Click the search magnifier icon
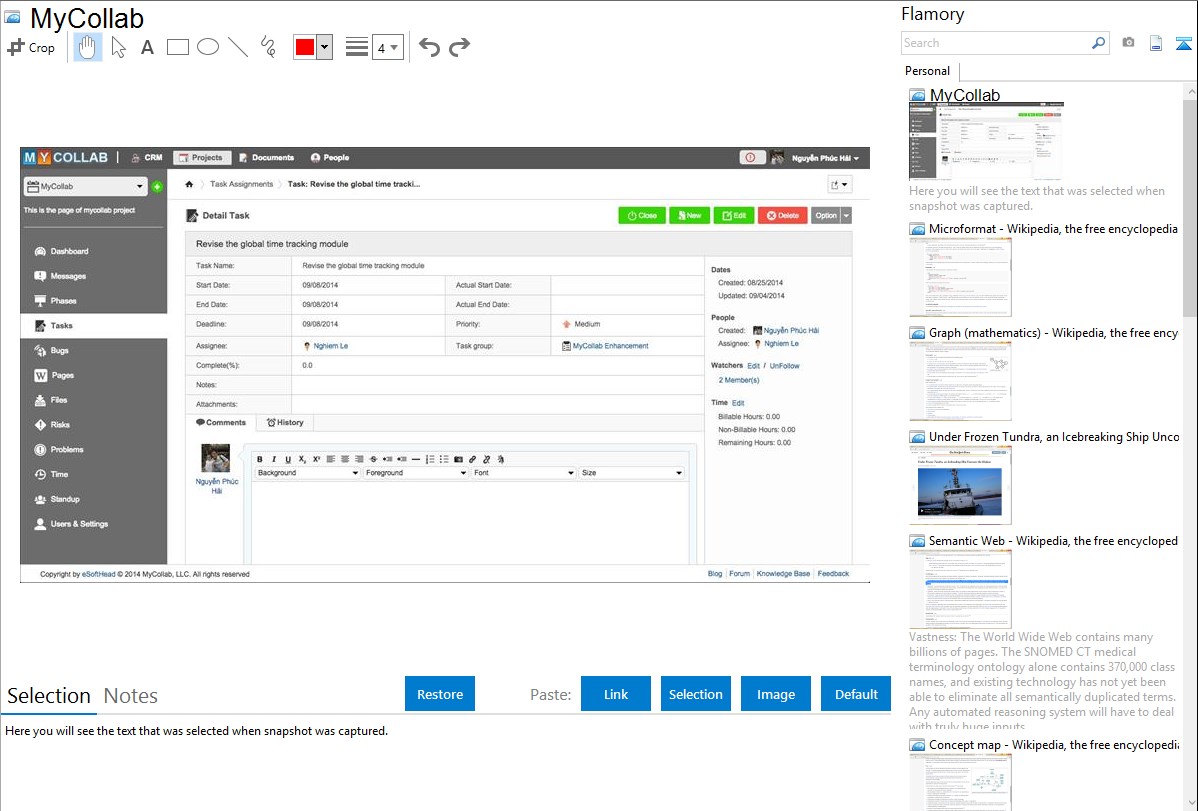Viewport: 1198px width, 811px height. tap(1098, 43)
